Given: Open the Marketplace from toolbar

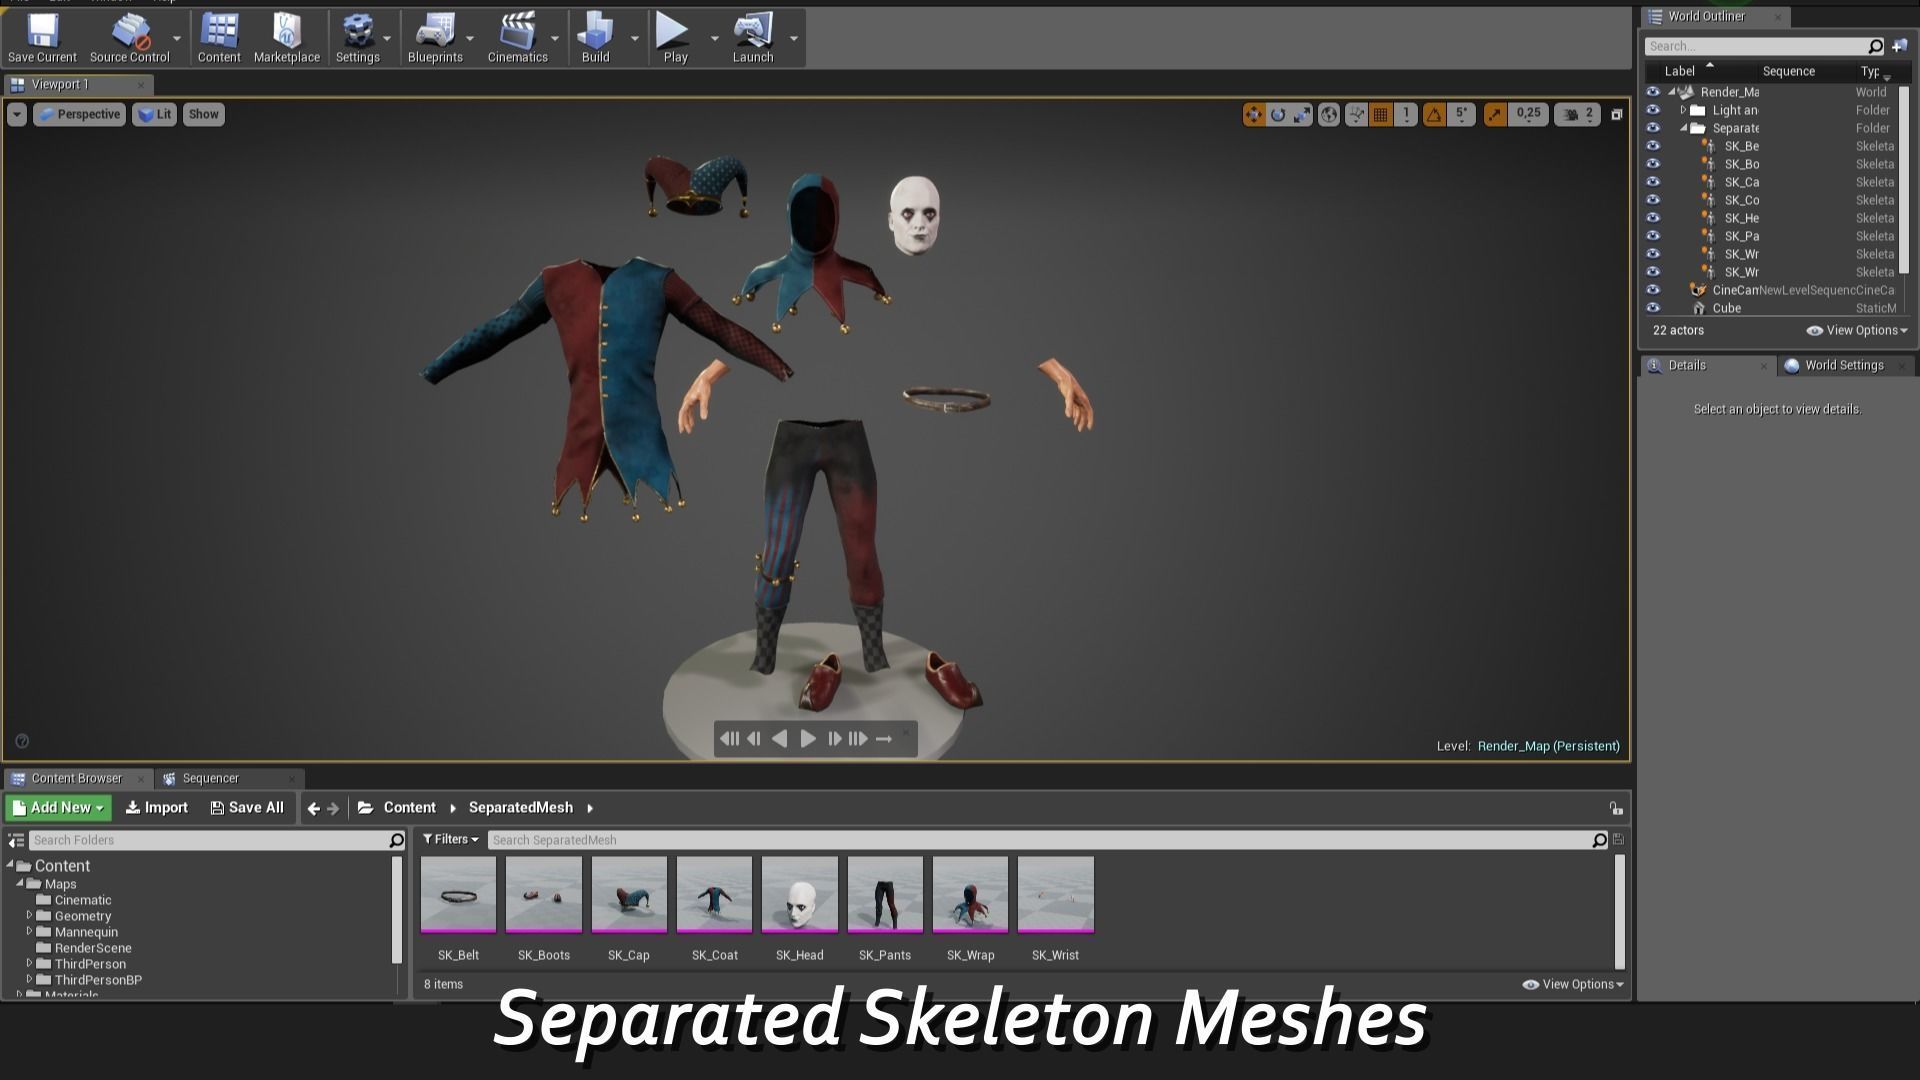Looking at the screenshot, I should (287, 38).
